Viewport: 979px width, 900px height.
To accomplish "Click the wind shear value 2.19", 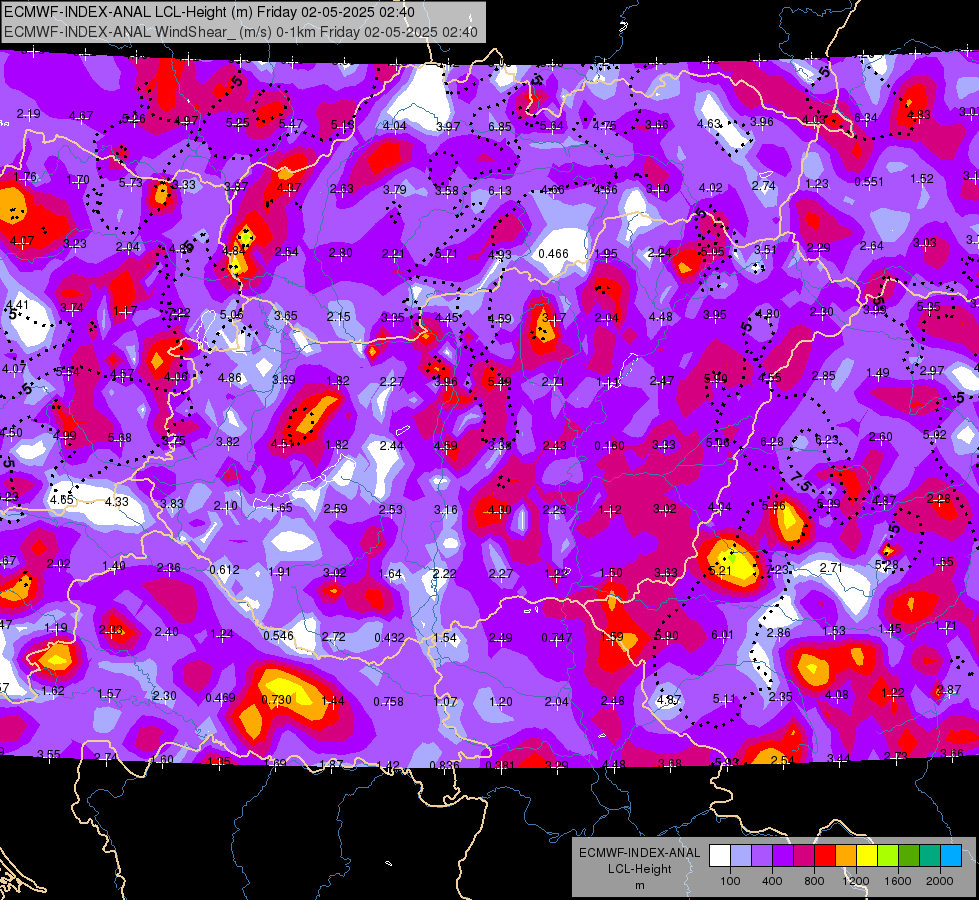I will click(x=28, y=114).
